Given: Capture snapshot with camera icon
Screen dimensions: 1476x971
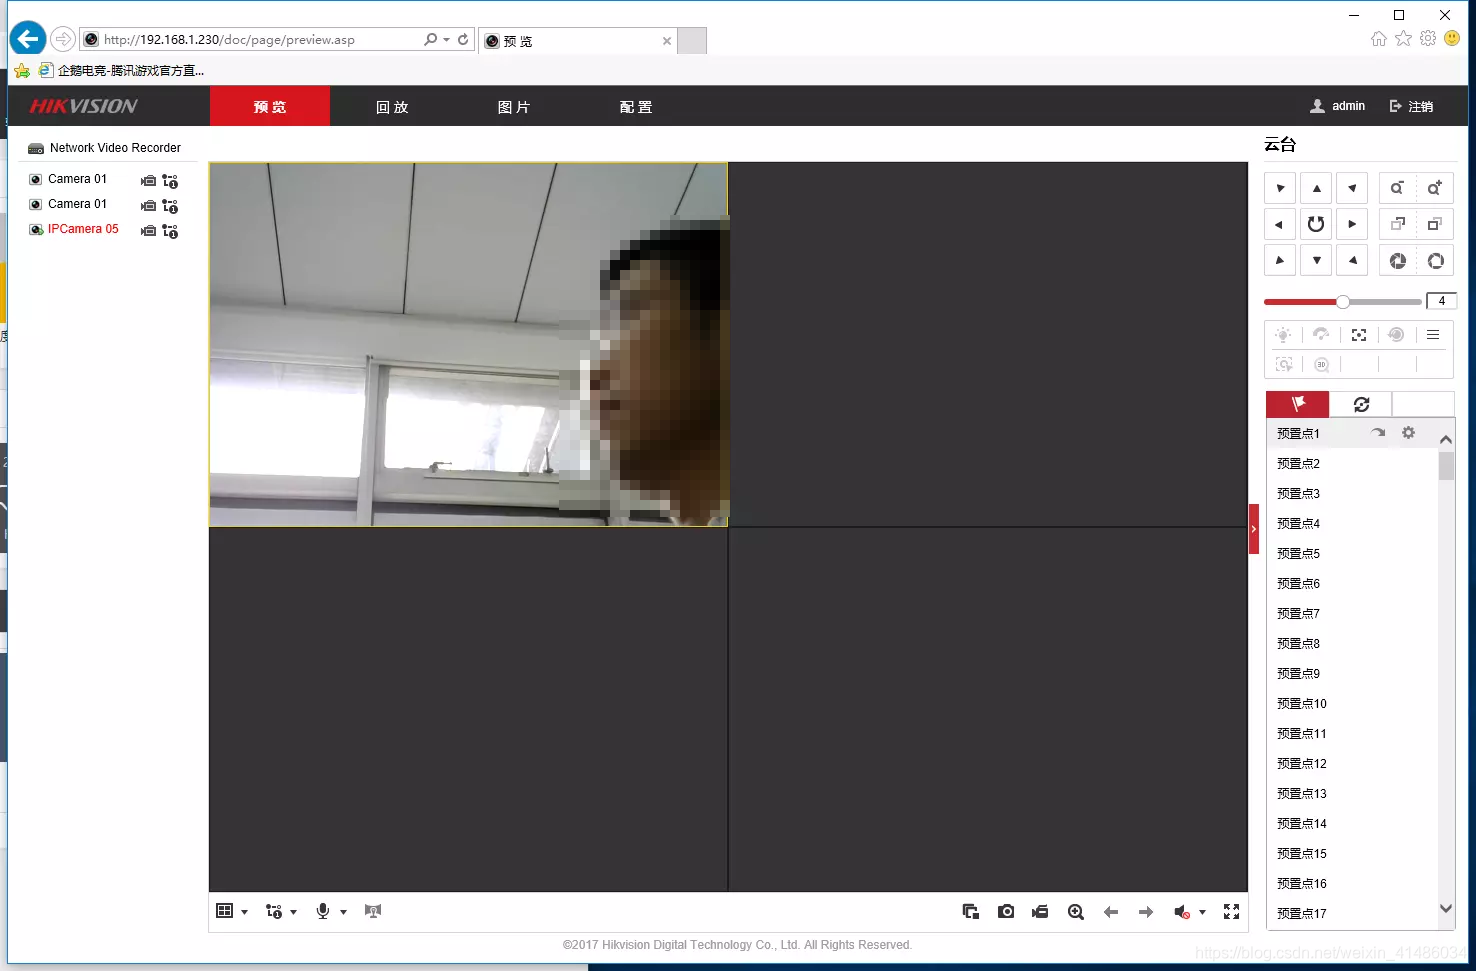Looking at the screenshot, I should pos(1006,911).
